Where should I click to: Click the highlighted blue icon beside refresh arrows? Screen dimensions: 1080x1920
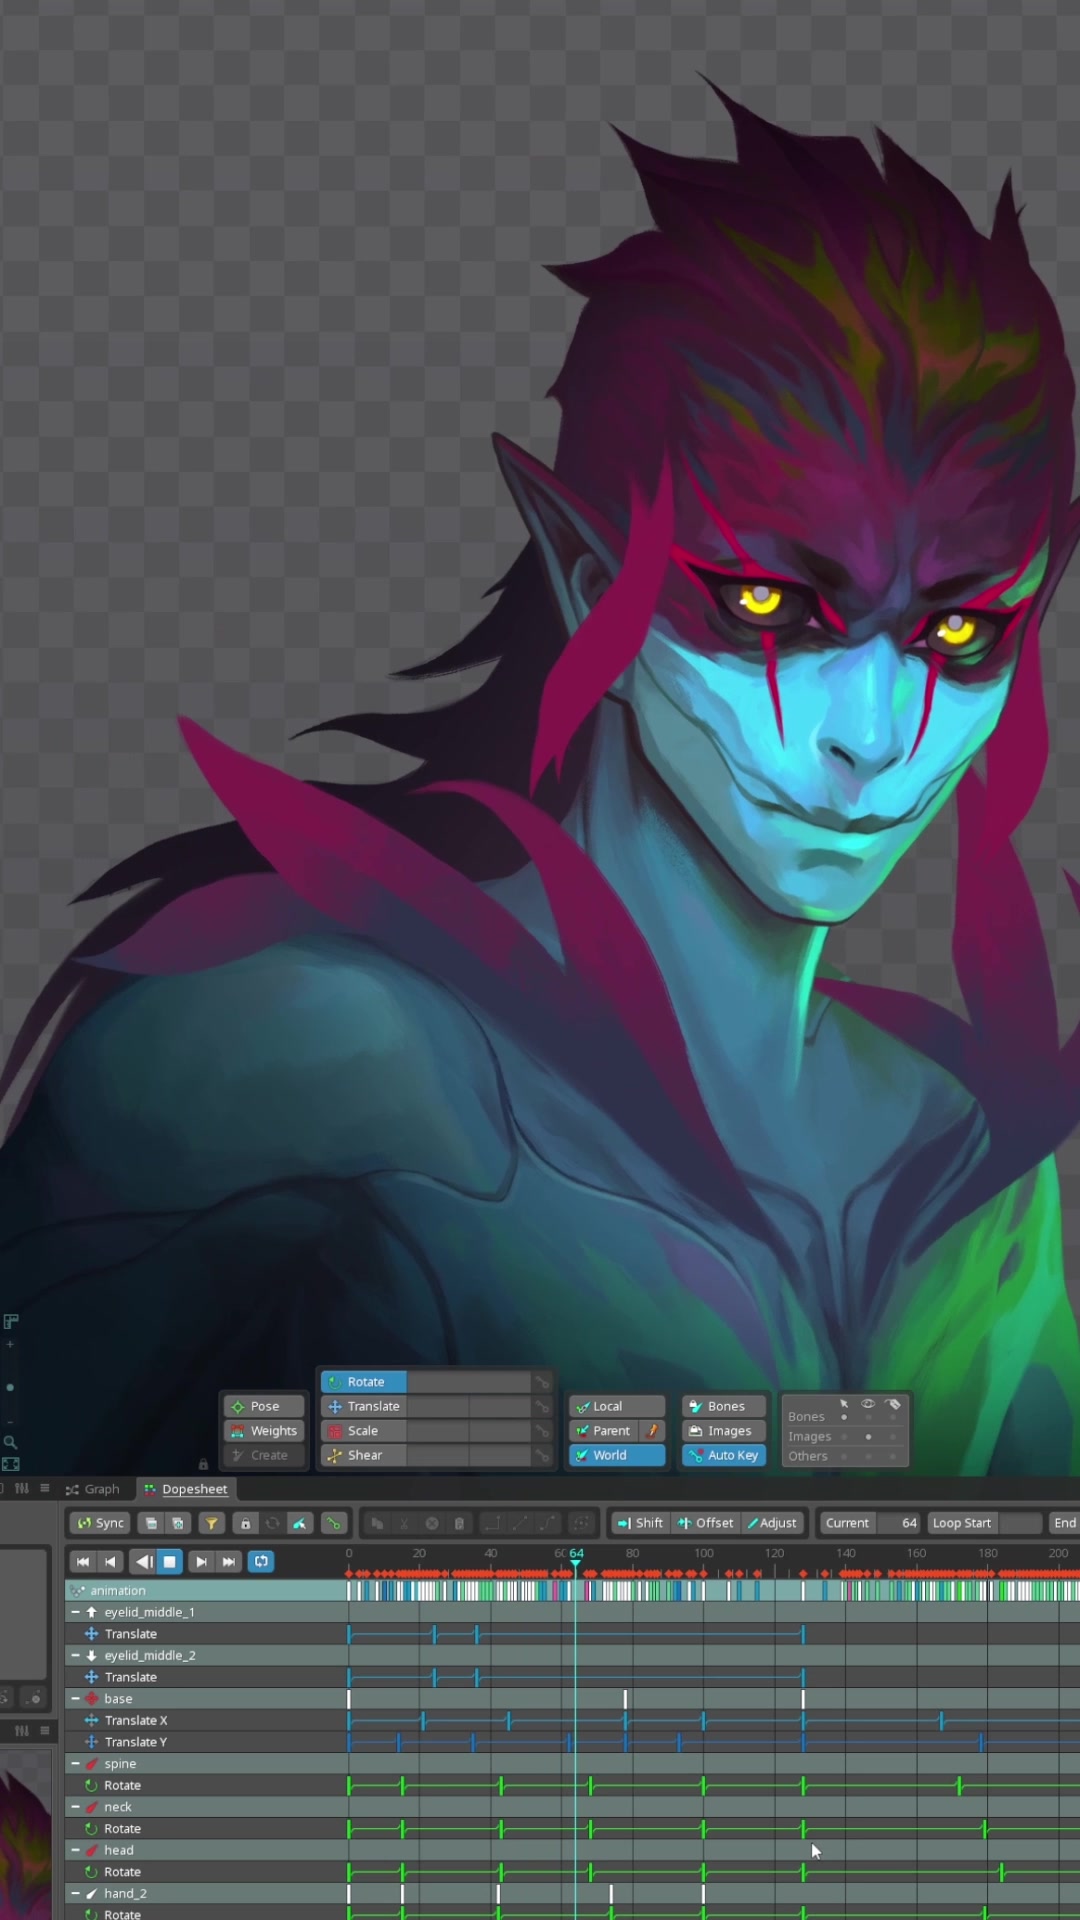pyautogui.click(x=299, y=1523)
